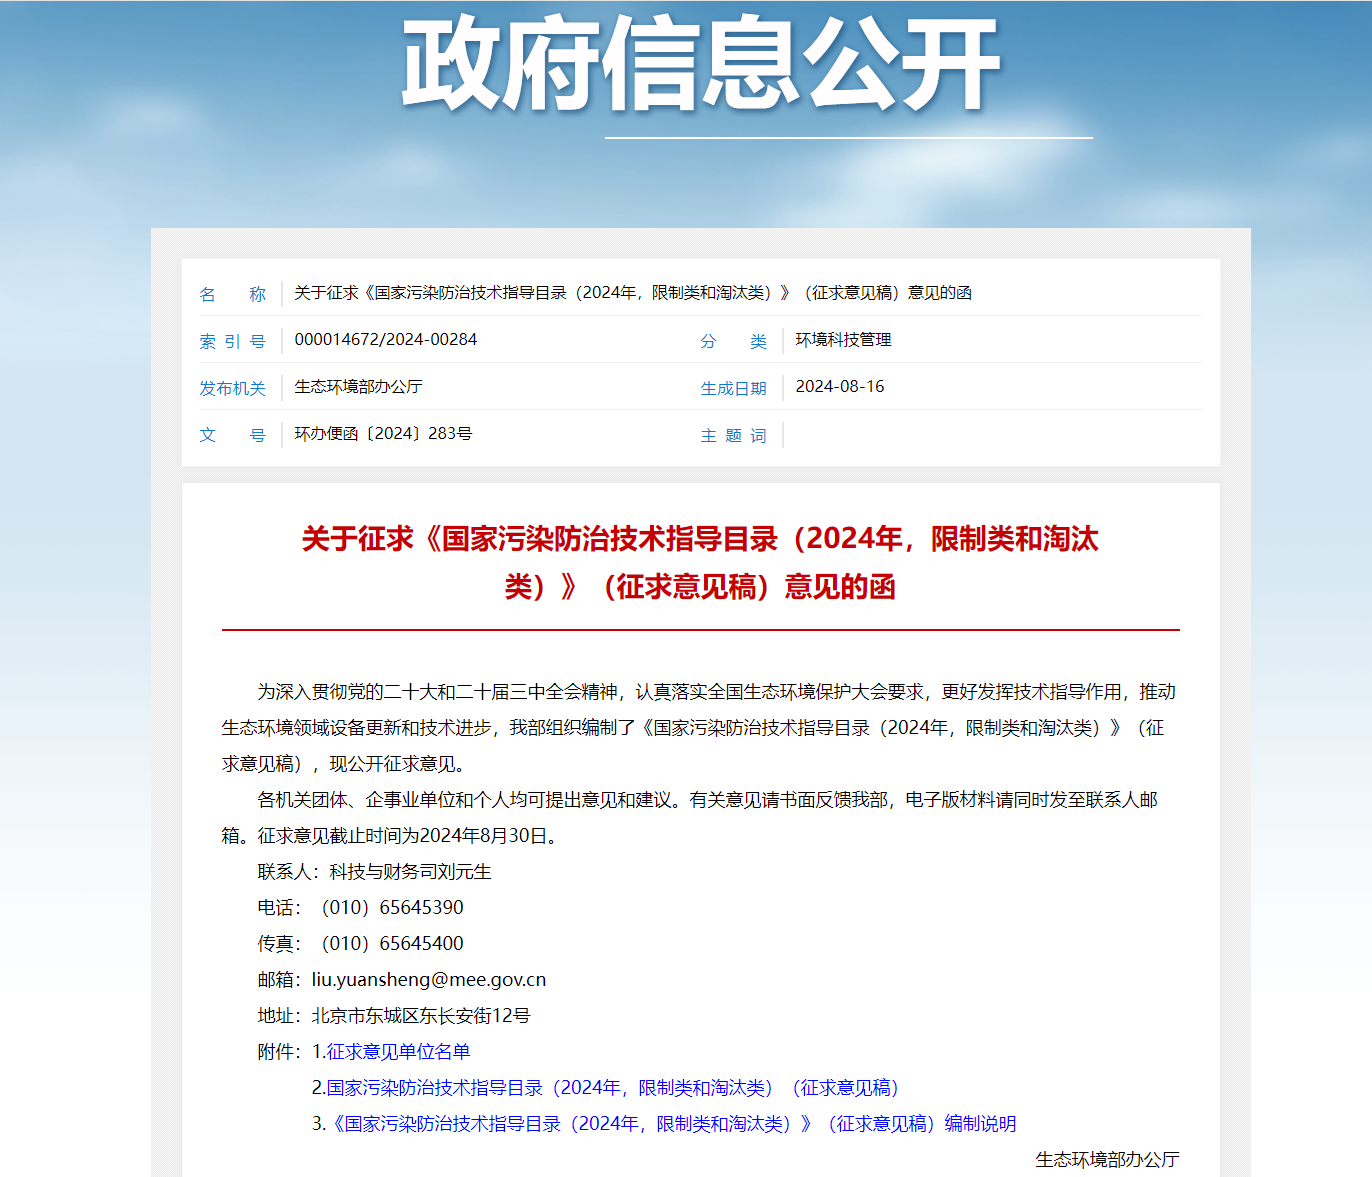Click the address 北京市东城区东长安街12号

[x=421, y=1015]
